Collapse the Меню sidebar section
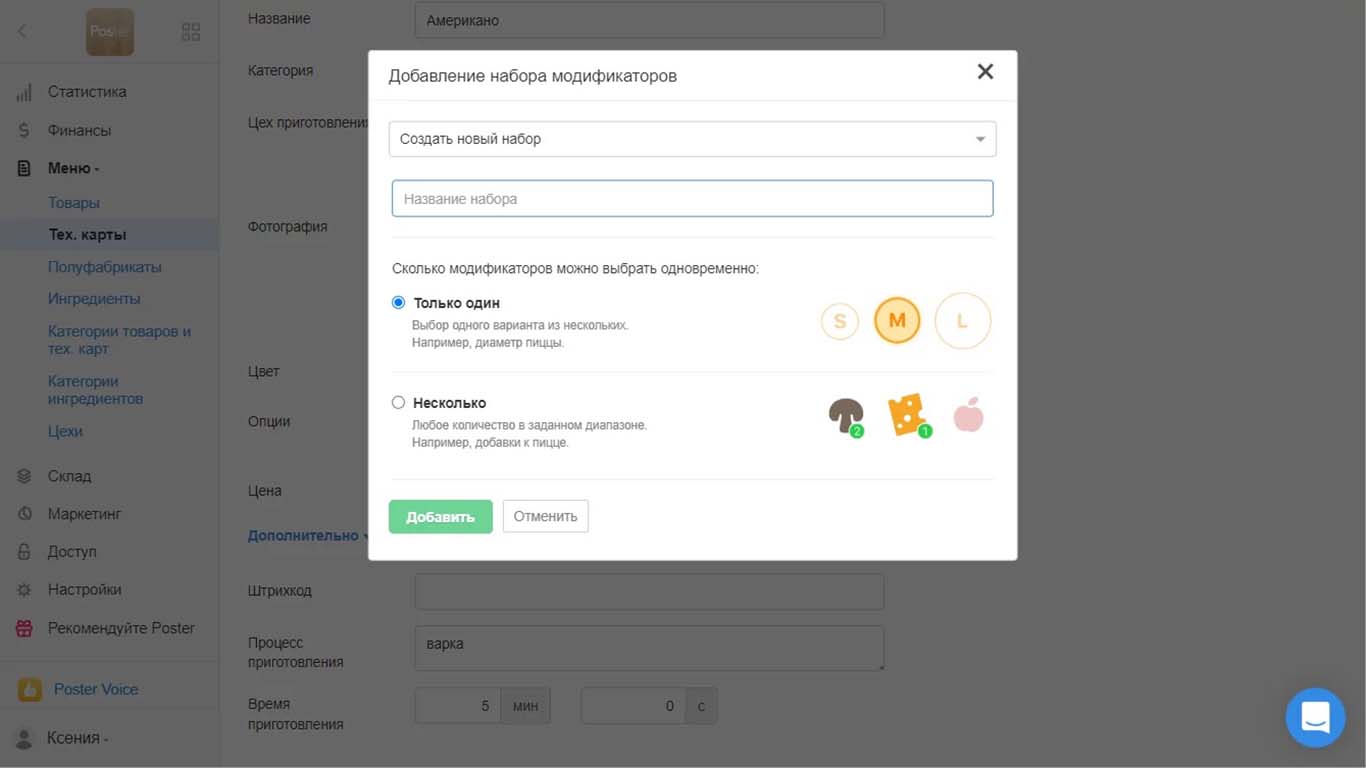The height and width of the screenshot is (768, 1366). click(x=73, y=168)
